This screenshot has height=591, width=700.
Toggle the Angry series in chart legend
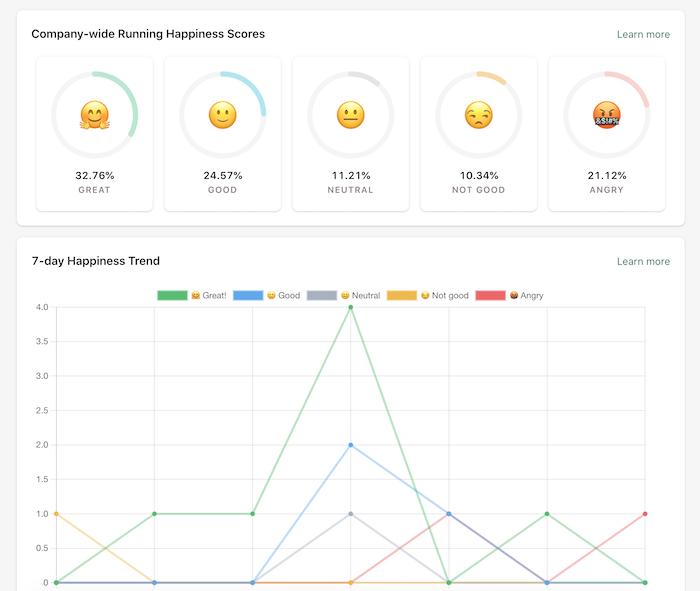coord(509,296)
